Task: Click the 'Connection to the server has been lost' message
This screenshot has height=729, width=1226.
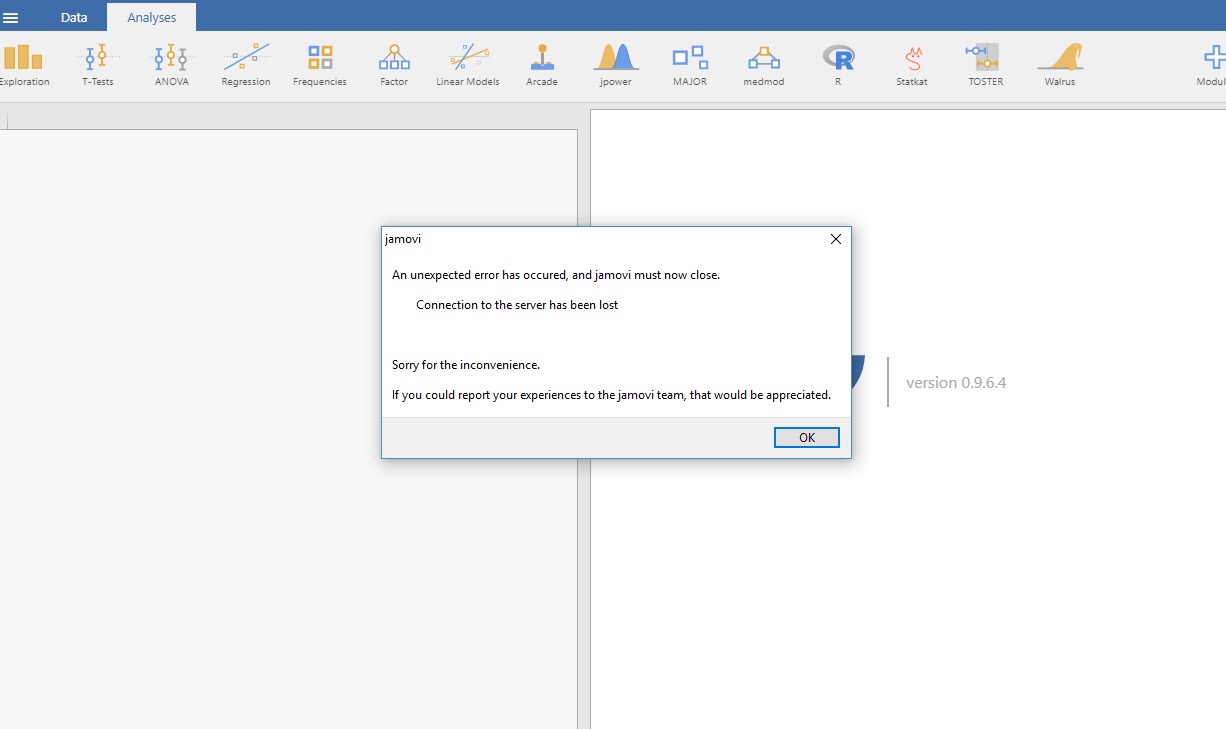Action: click(517, 305)
